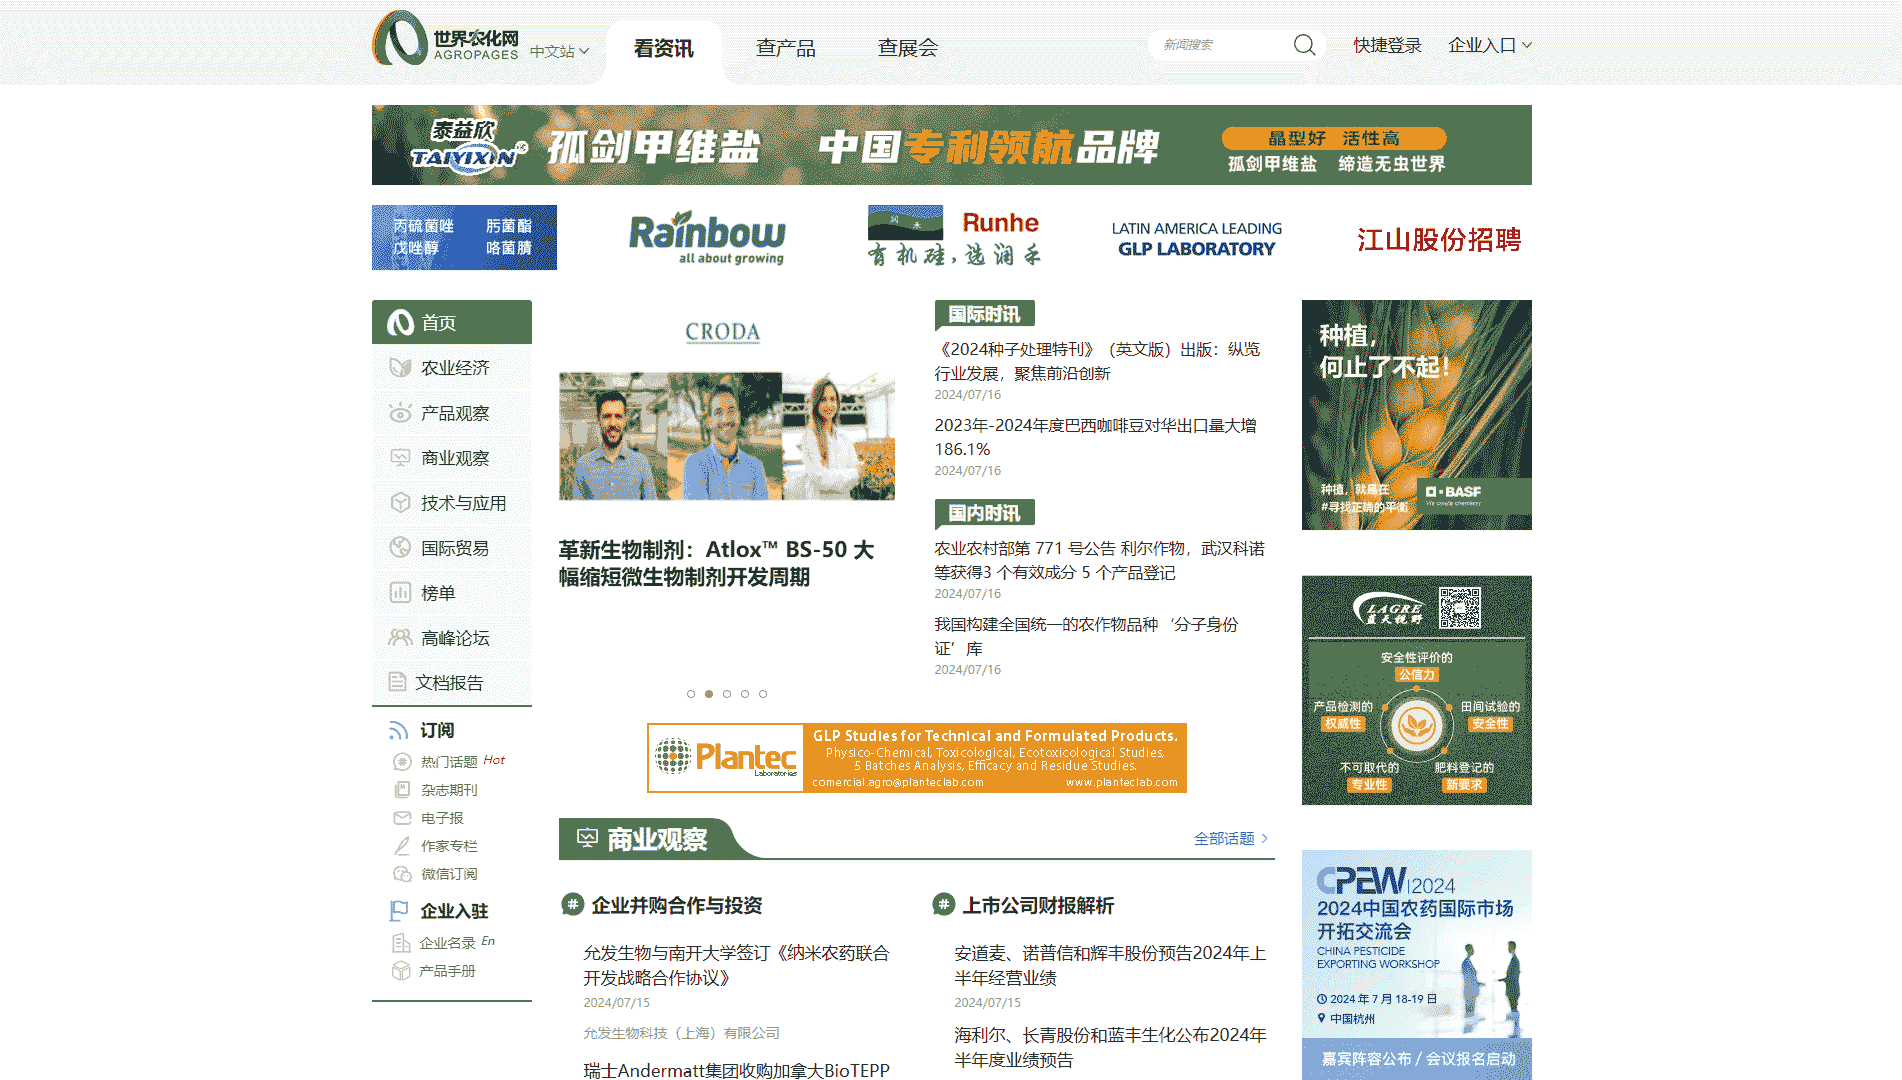This screenshot has height=1080, width=1902.
Task: Open the 国际时讯 section heading
Action: (984, 314)
